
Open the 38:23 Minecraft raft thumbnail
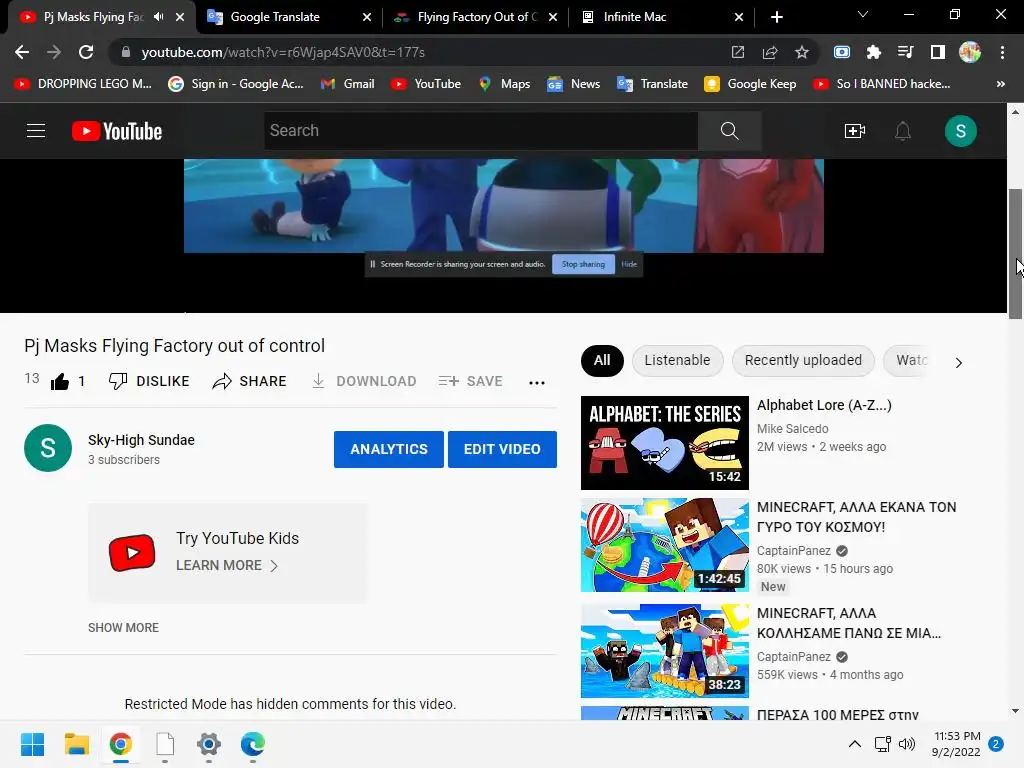[665, 651]
